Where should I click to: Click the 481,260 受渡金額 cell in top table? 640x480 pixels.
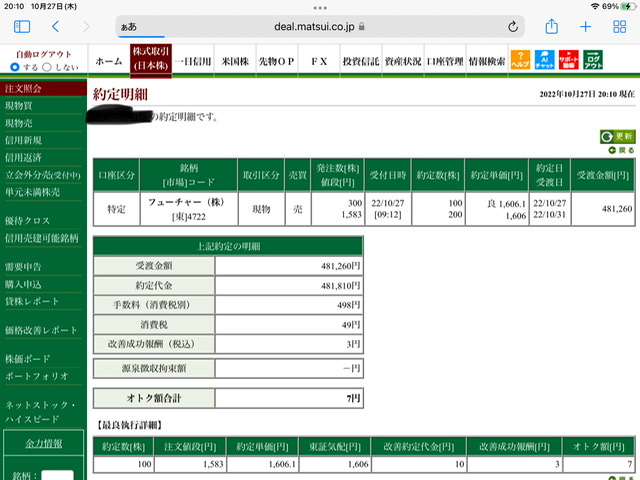(603, 209)
